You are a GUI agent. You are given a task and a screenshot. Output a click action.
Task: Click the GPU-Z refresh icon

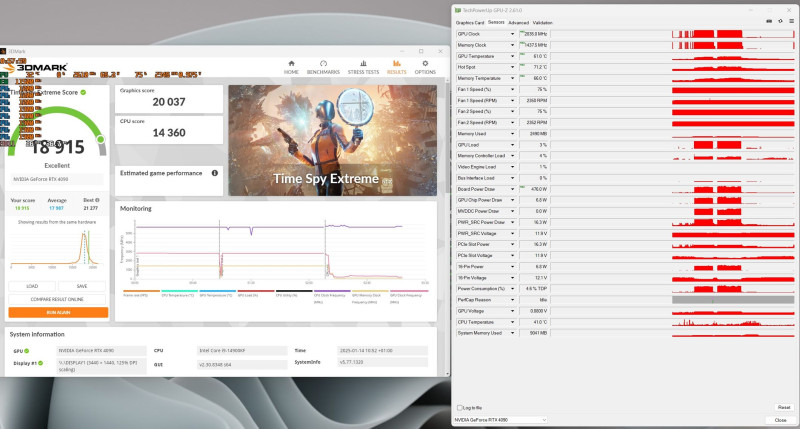coord(780,21)
